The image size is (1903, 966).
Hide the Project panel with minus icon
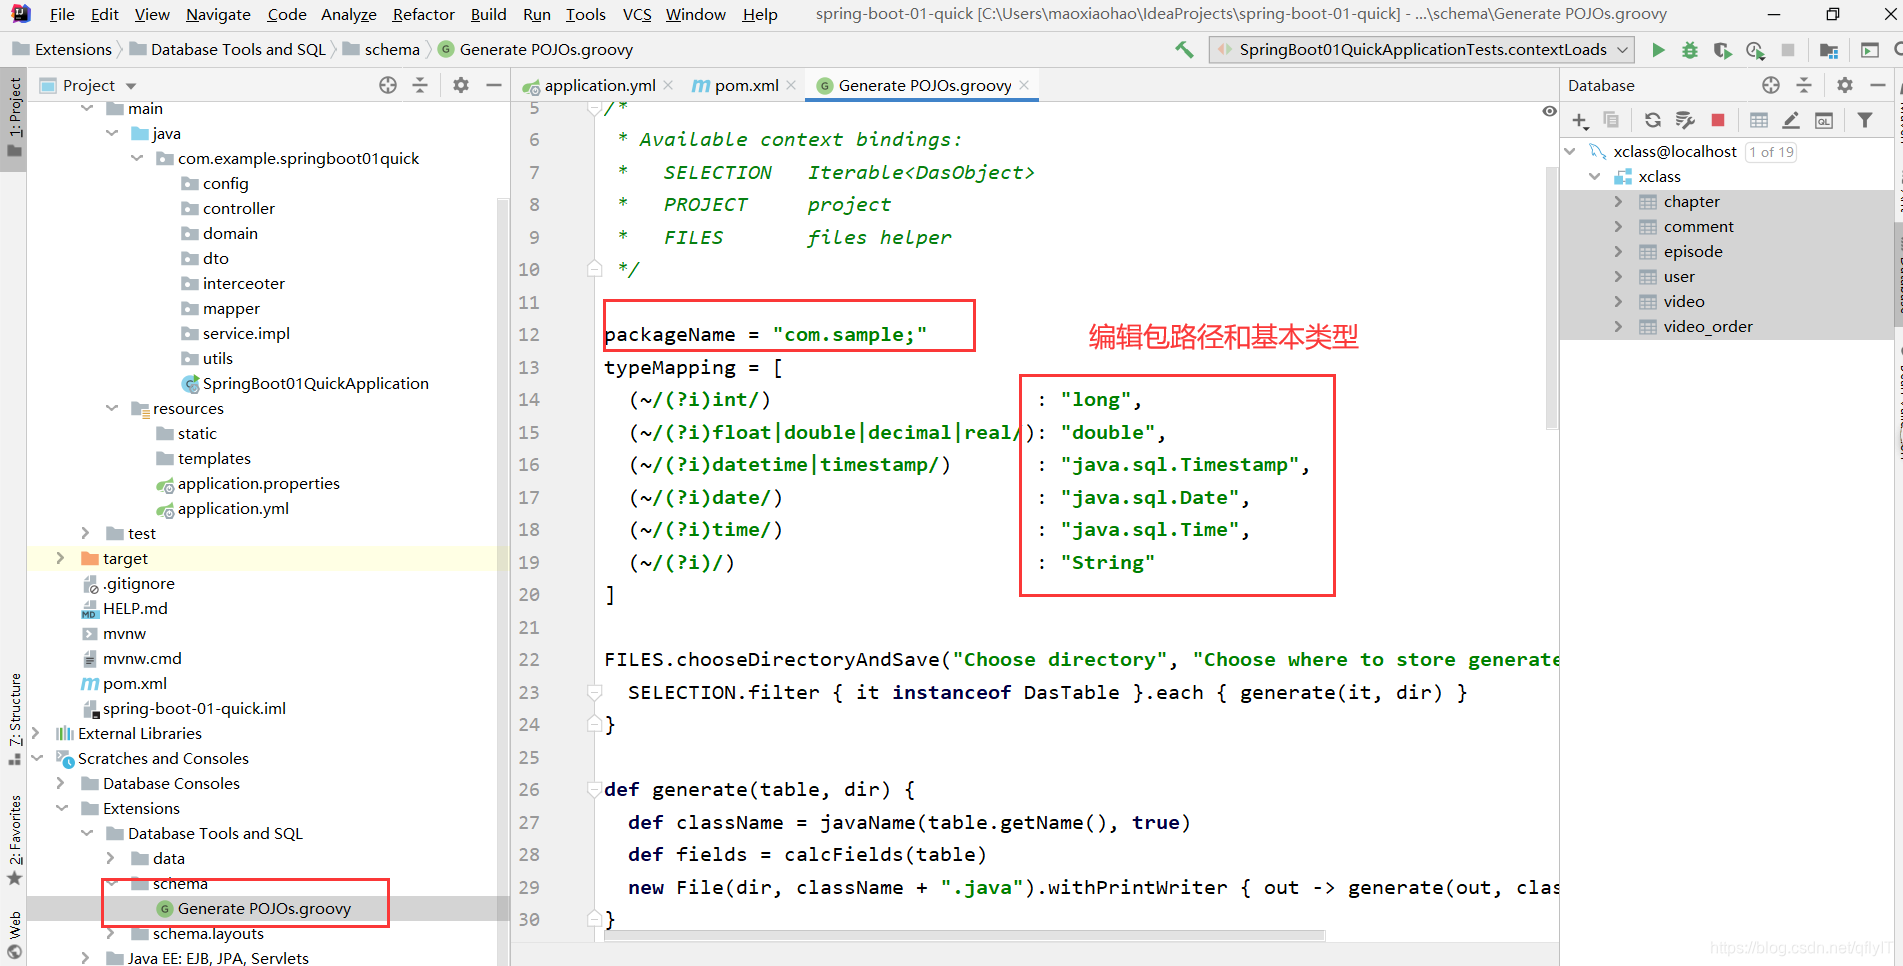493,86
